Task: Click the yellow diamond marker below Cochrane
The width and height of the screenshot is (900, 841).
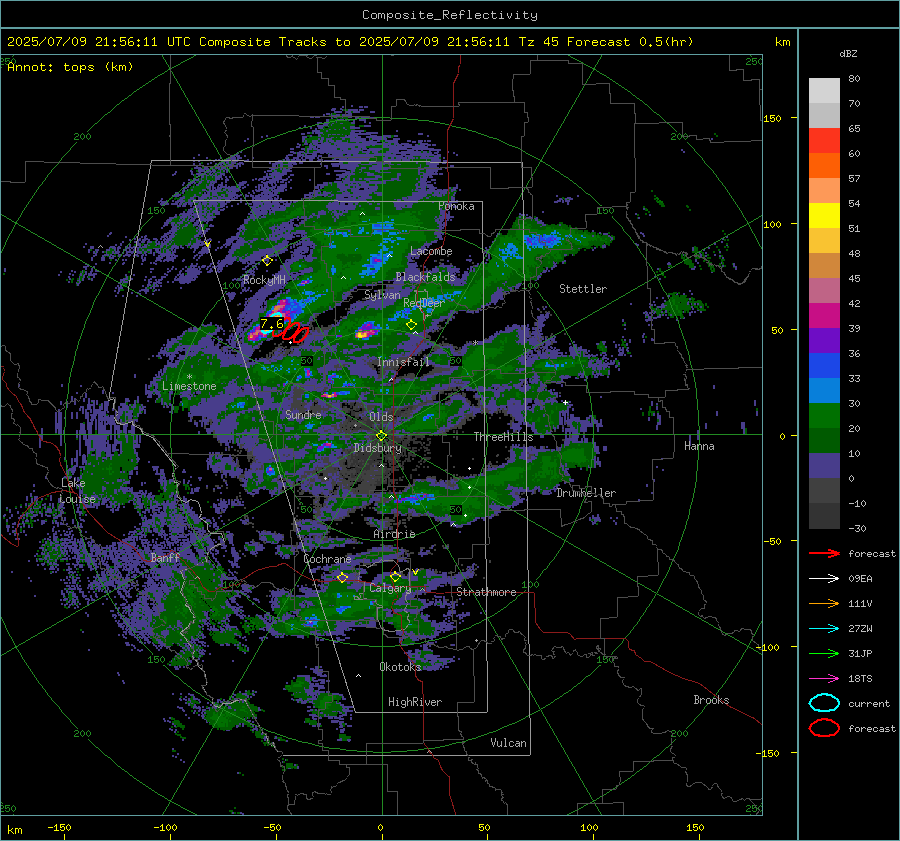Action: [x=342, y=578]
